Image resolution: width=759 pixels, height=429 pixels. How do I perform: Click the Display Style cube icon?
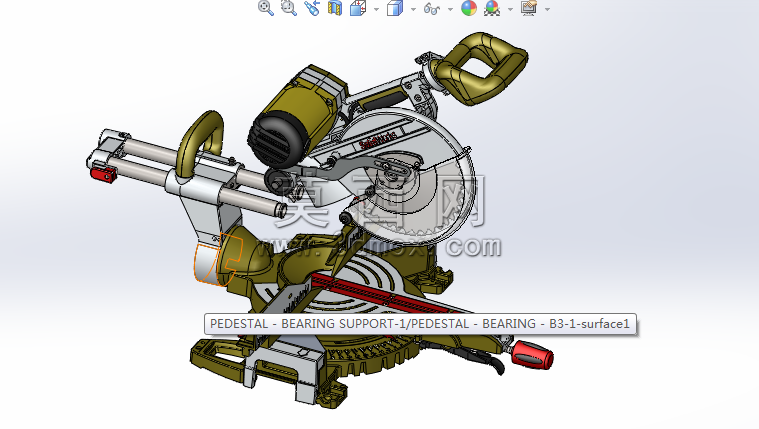click(395, 8)
